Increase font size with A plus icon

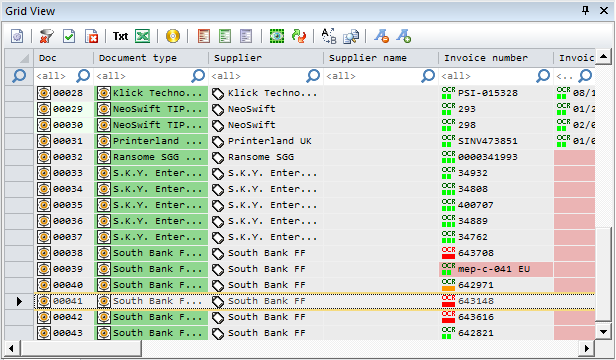click(x=403, y=37)
